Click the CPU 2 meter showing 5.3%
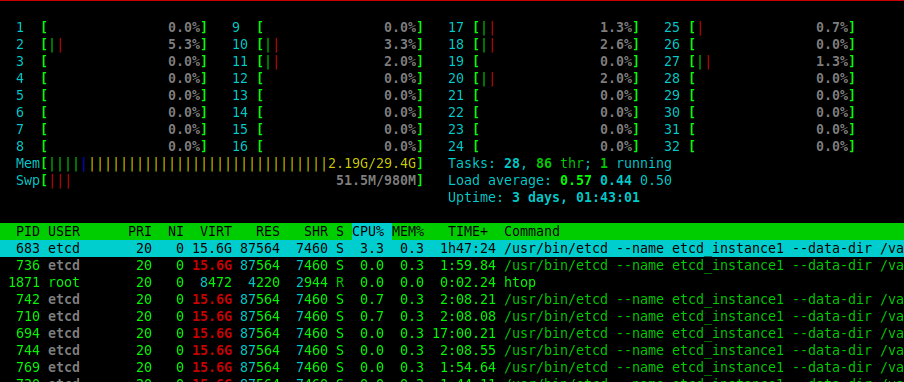Viewport: 904px width, 382px height. 112,44
